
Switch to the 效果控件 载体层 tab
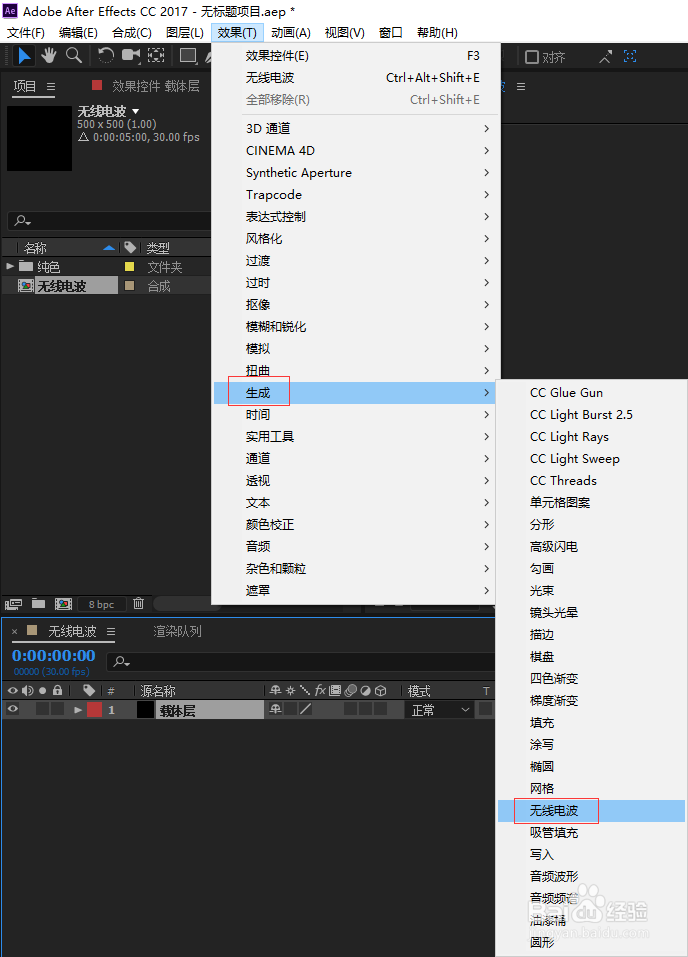(x=156, y=86)
